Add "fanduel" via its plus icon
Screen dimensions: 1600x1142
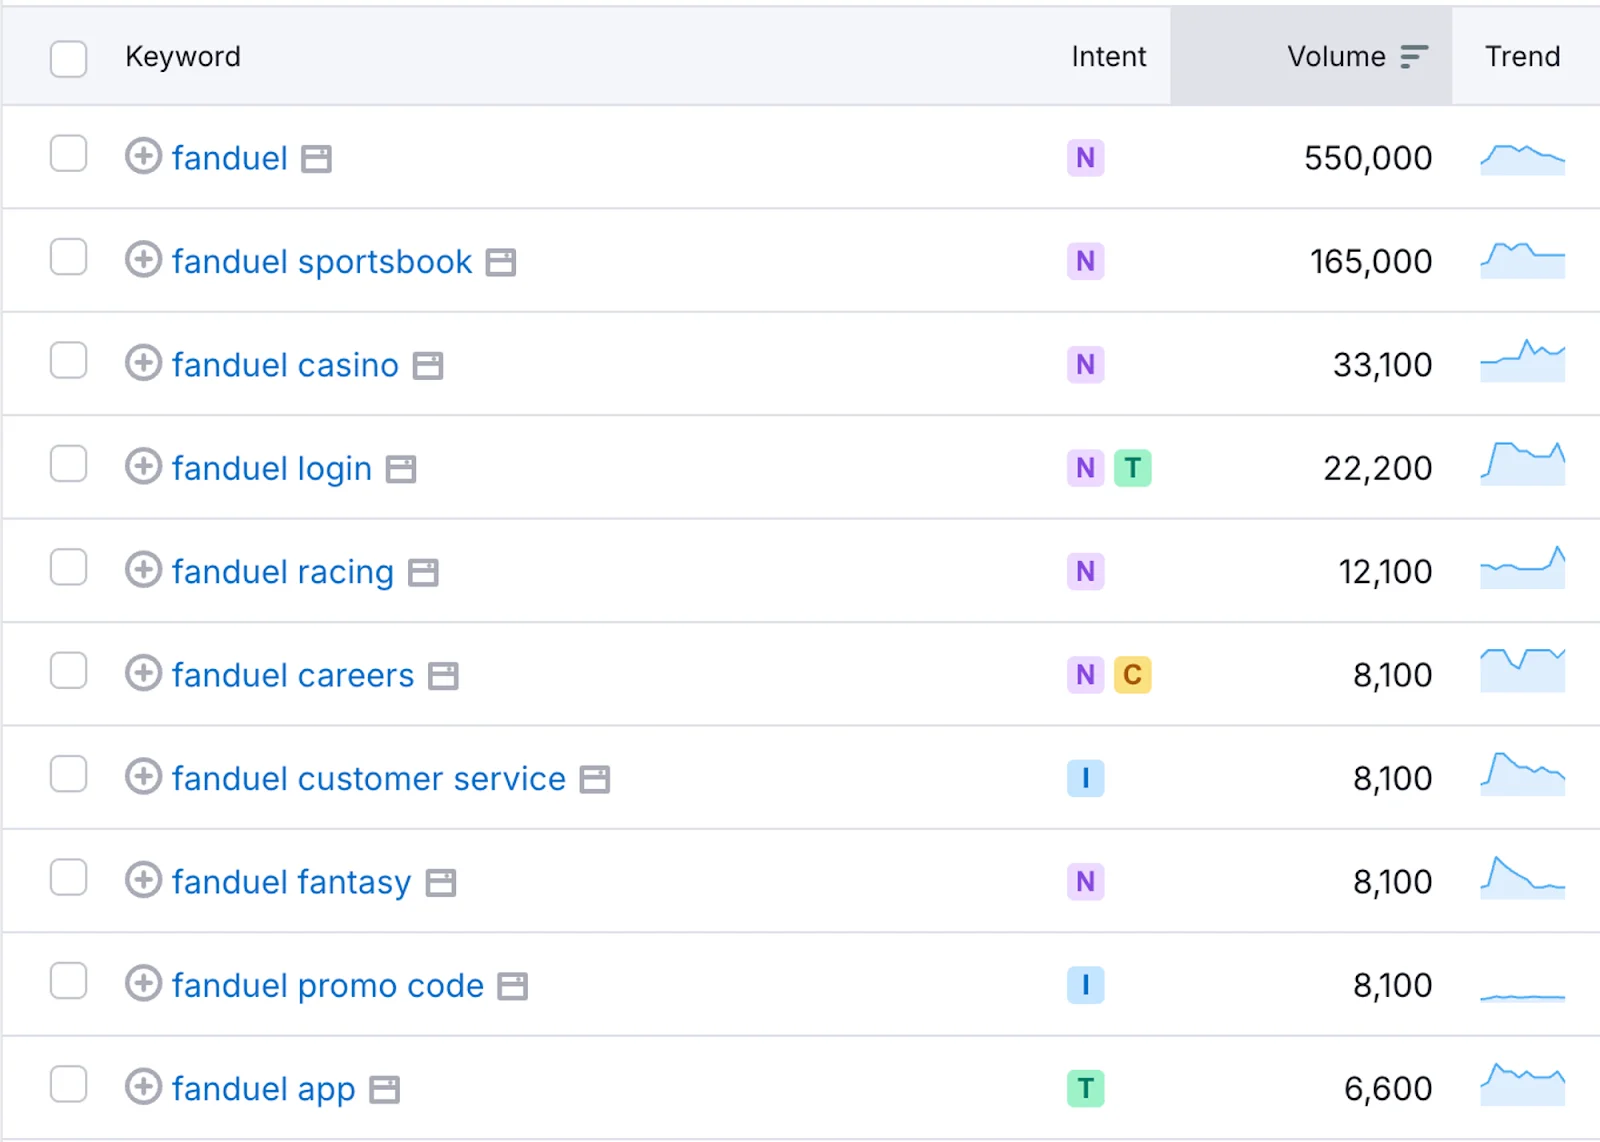click(x=143, y=158)
